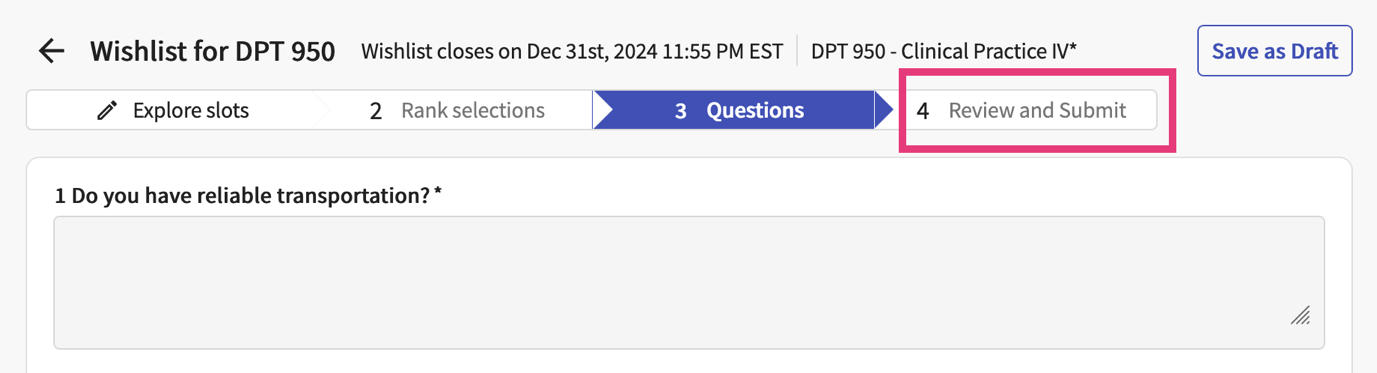Select the Questions step
This screenshot has width=1377, height=373.
pyautogui.click(x=734, y=110)
